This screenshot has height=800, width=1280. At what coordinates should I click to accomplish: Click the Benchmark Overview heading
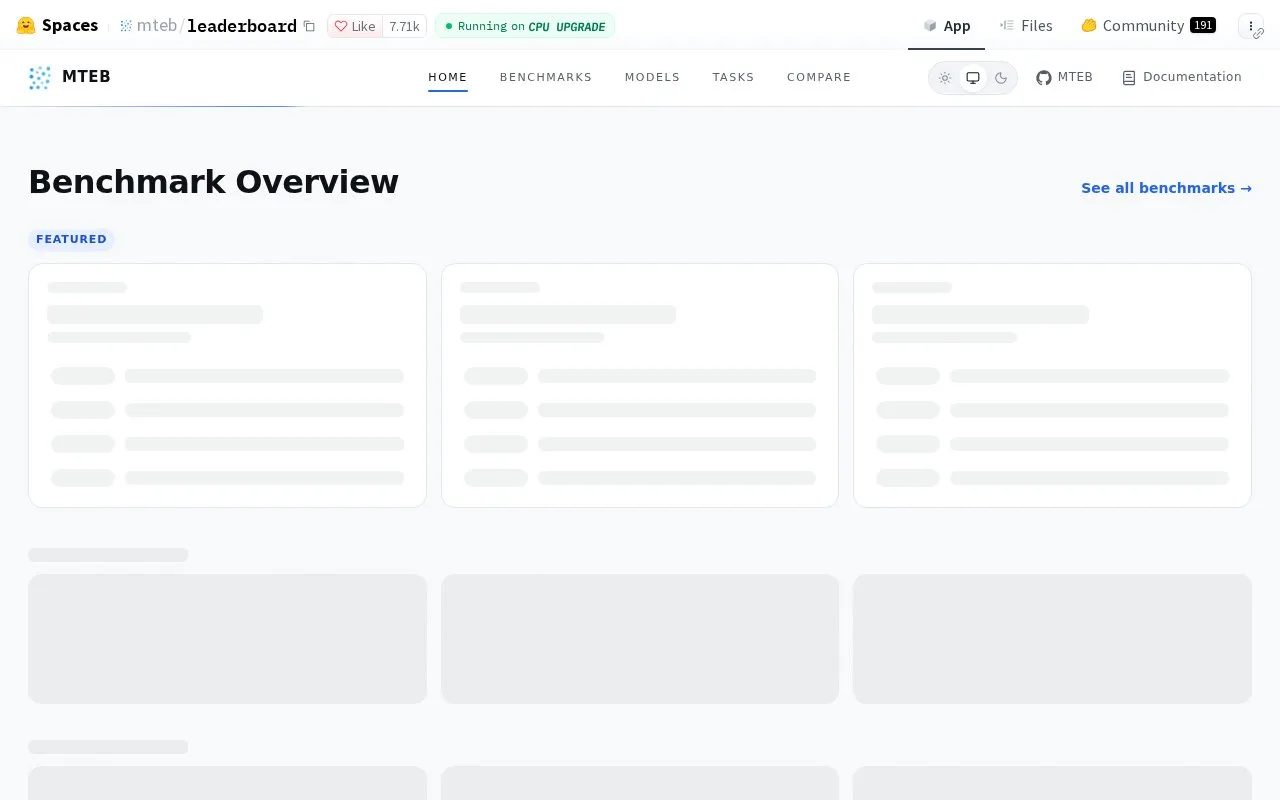tap(213, 182)
